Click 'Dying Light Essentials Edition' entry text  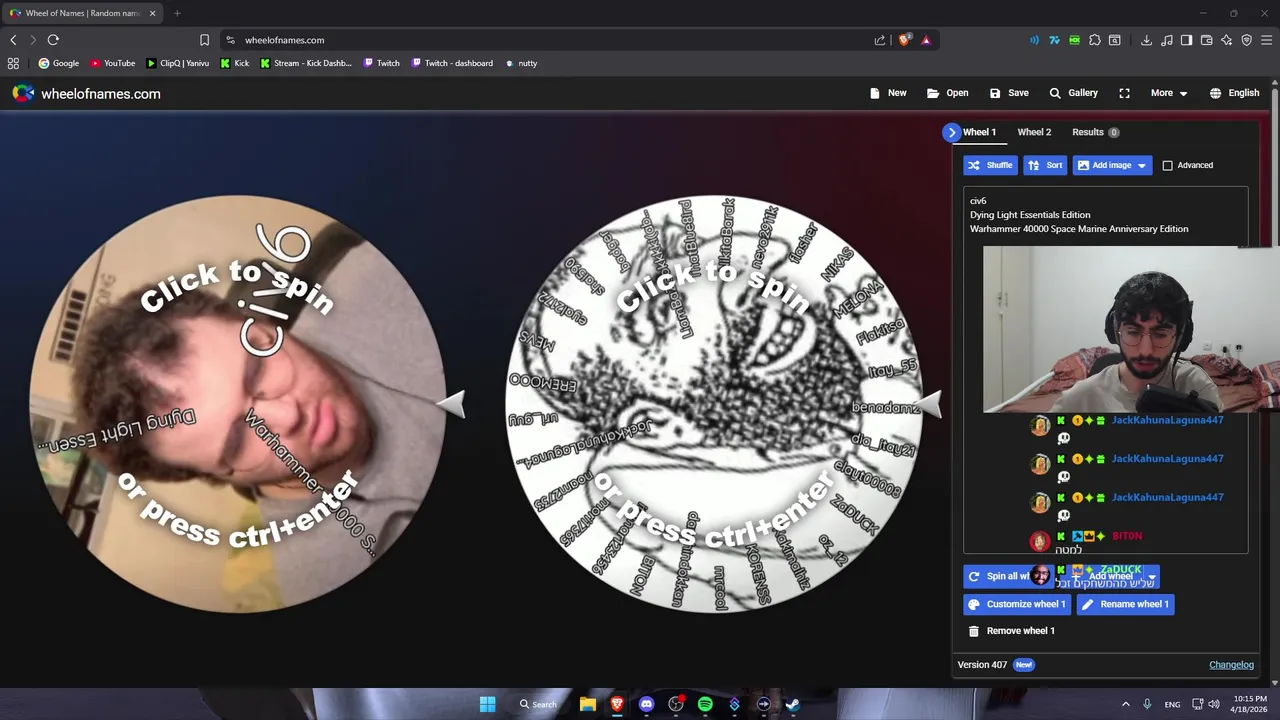click(1030, 215)
